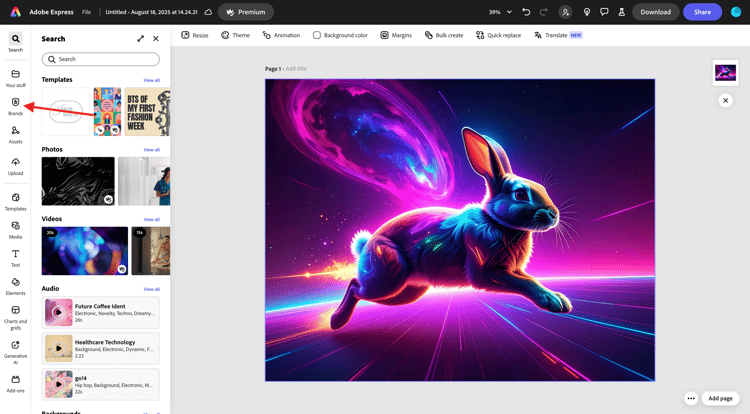Open Charts and grids panel
This screenshot has height=414, width=750.
coord(15,315)
